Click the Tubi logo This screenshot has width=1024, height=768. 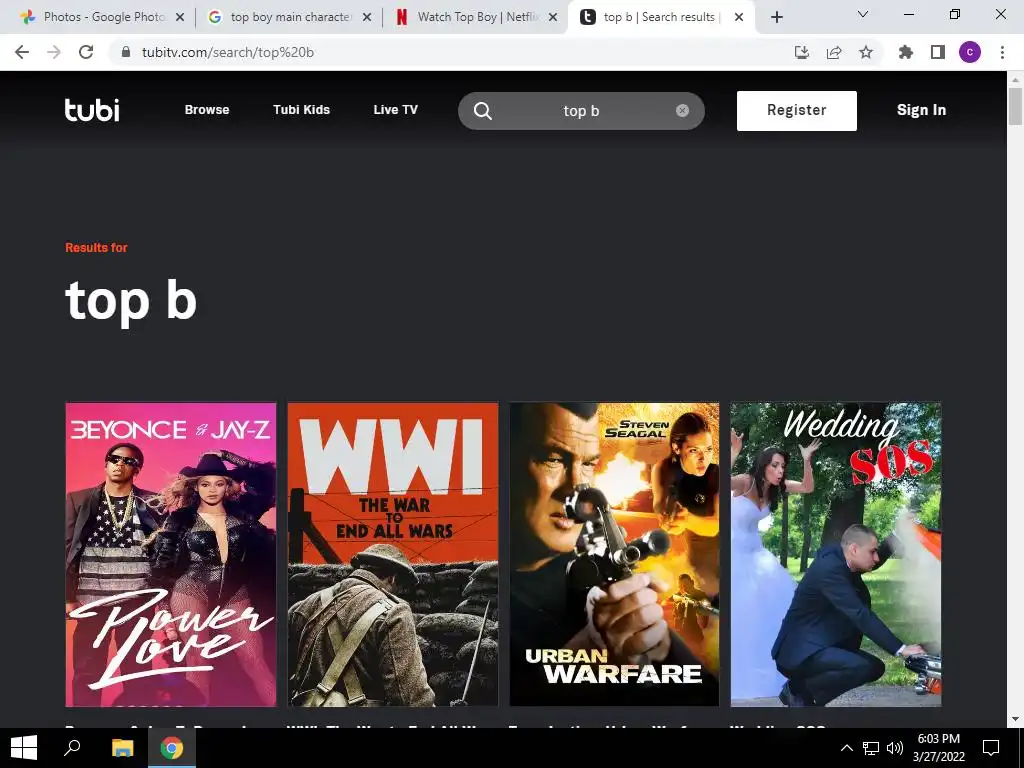(x=92, y=110)
